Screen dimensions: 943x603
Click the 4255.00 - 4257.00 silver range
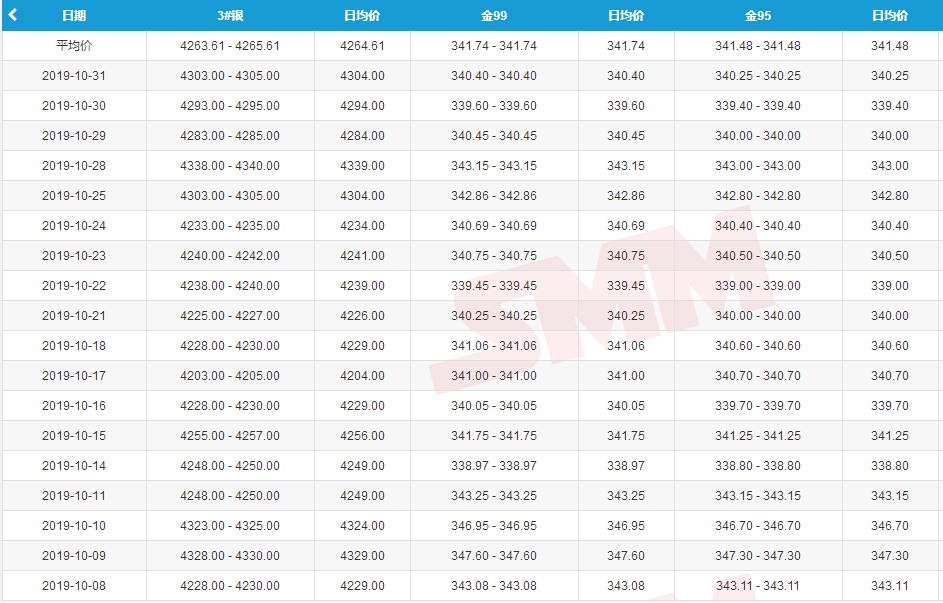click(x=230, y=436)
